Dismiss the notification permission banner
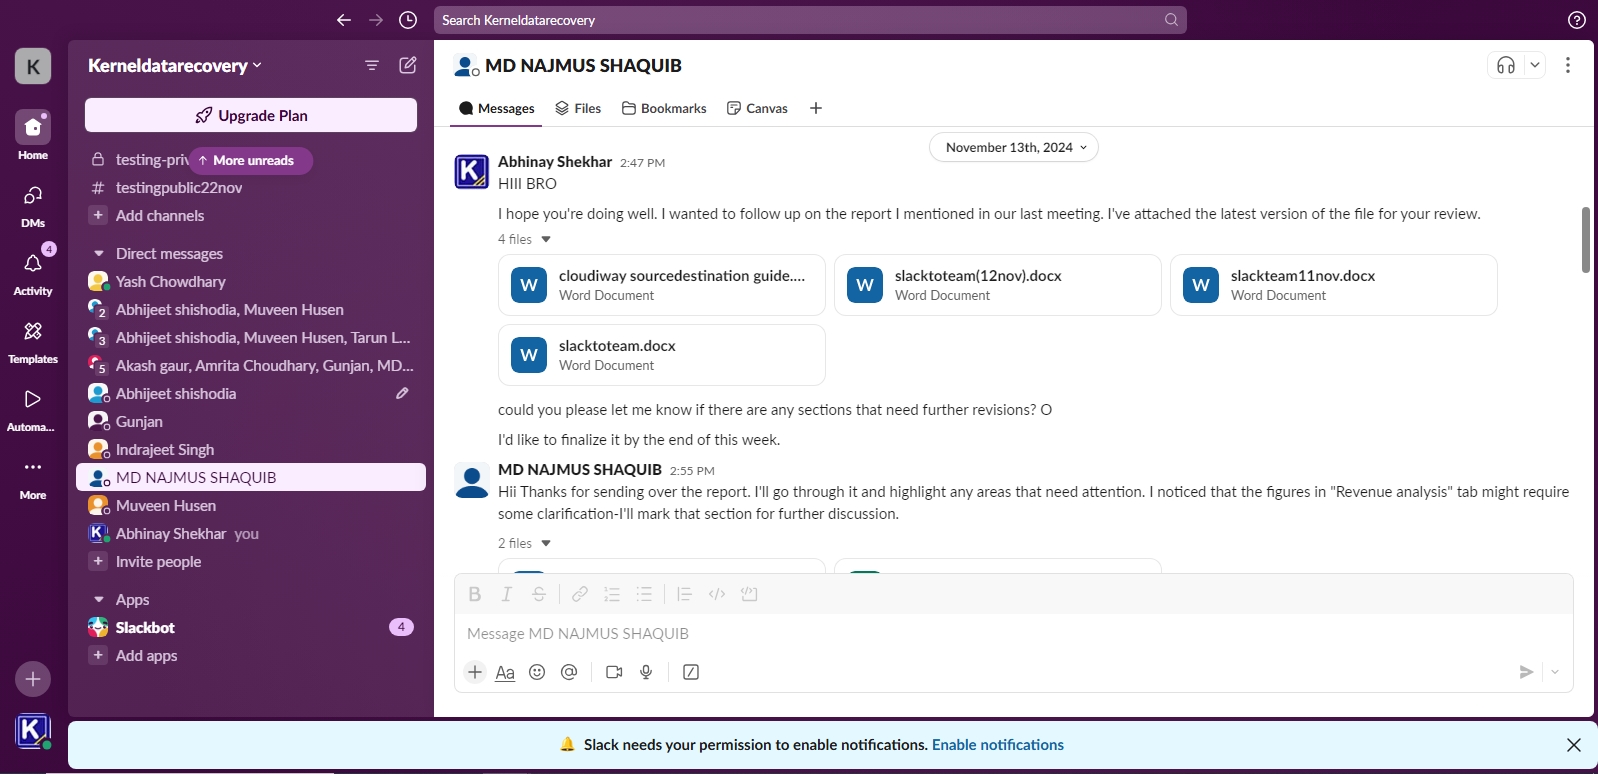This screenshot has width=1598, height=774. point(1574,745)
